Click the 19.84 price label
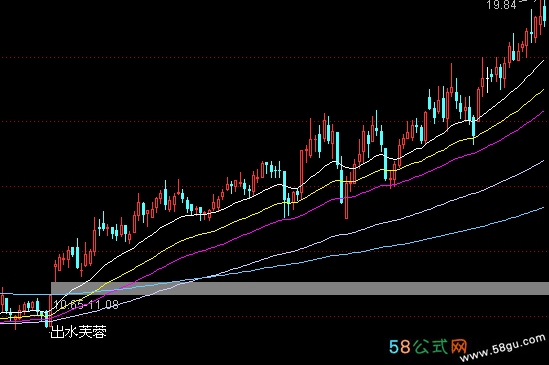Viewport: 549px width, 365px height. pos(501,5)
